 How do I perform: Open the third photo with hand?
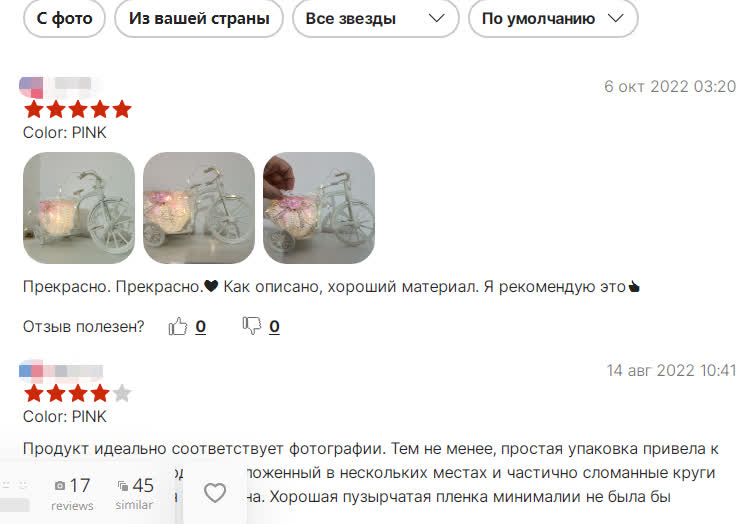point(319,208)
